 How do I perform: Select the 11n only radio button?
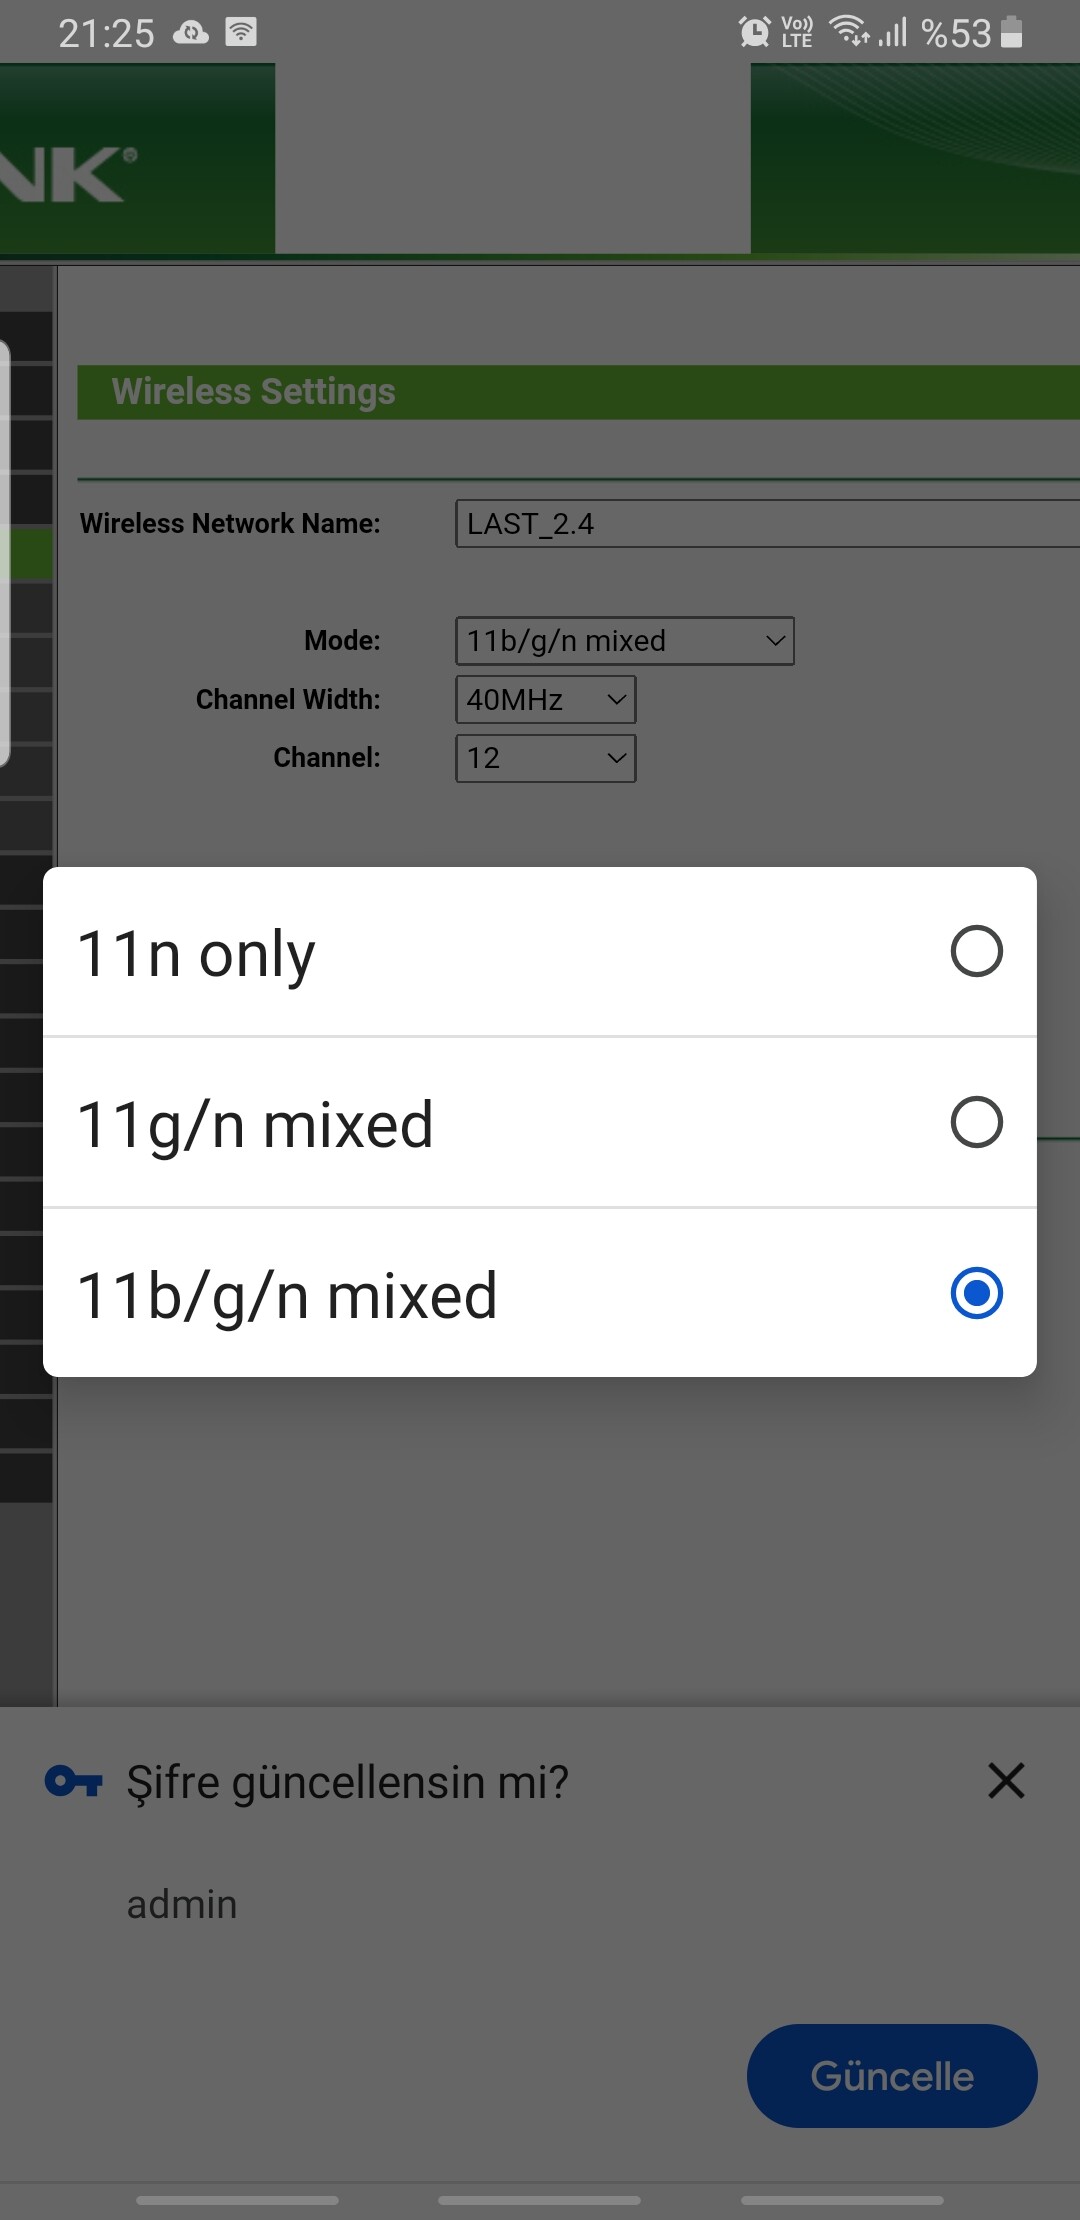976,951
